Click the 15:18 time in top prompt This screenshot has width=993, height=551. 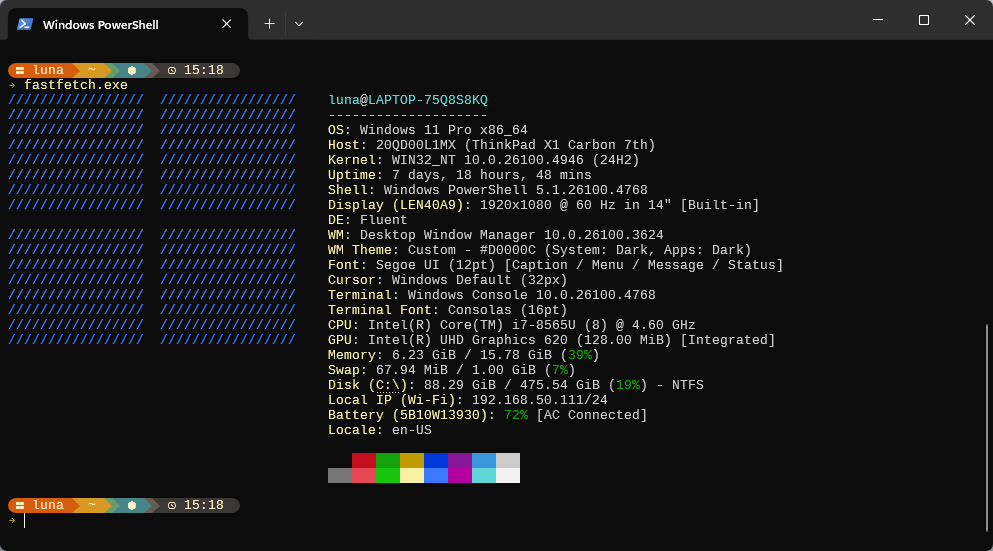203,70
